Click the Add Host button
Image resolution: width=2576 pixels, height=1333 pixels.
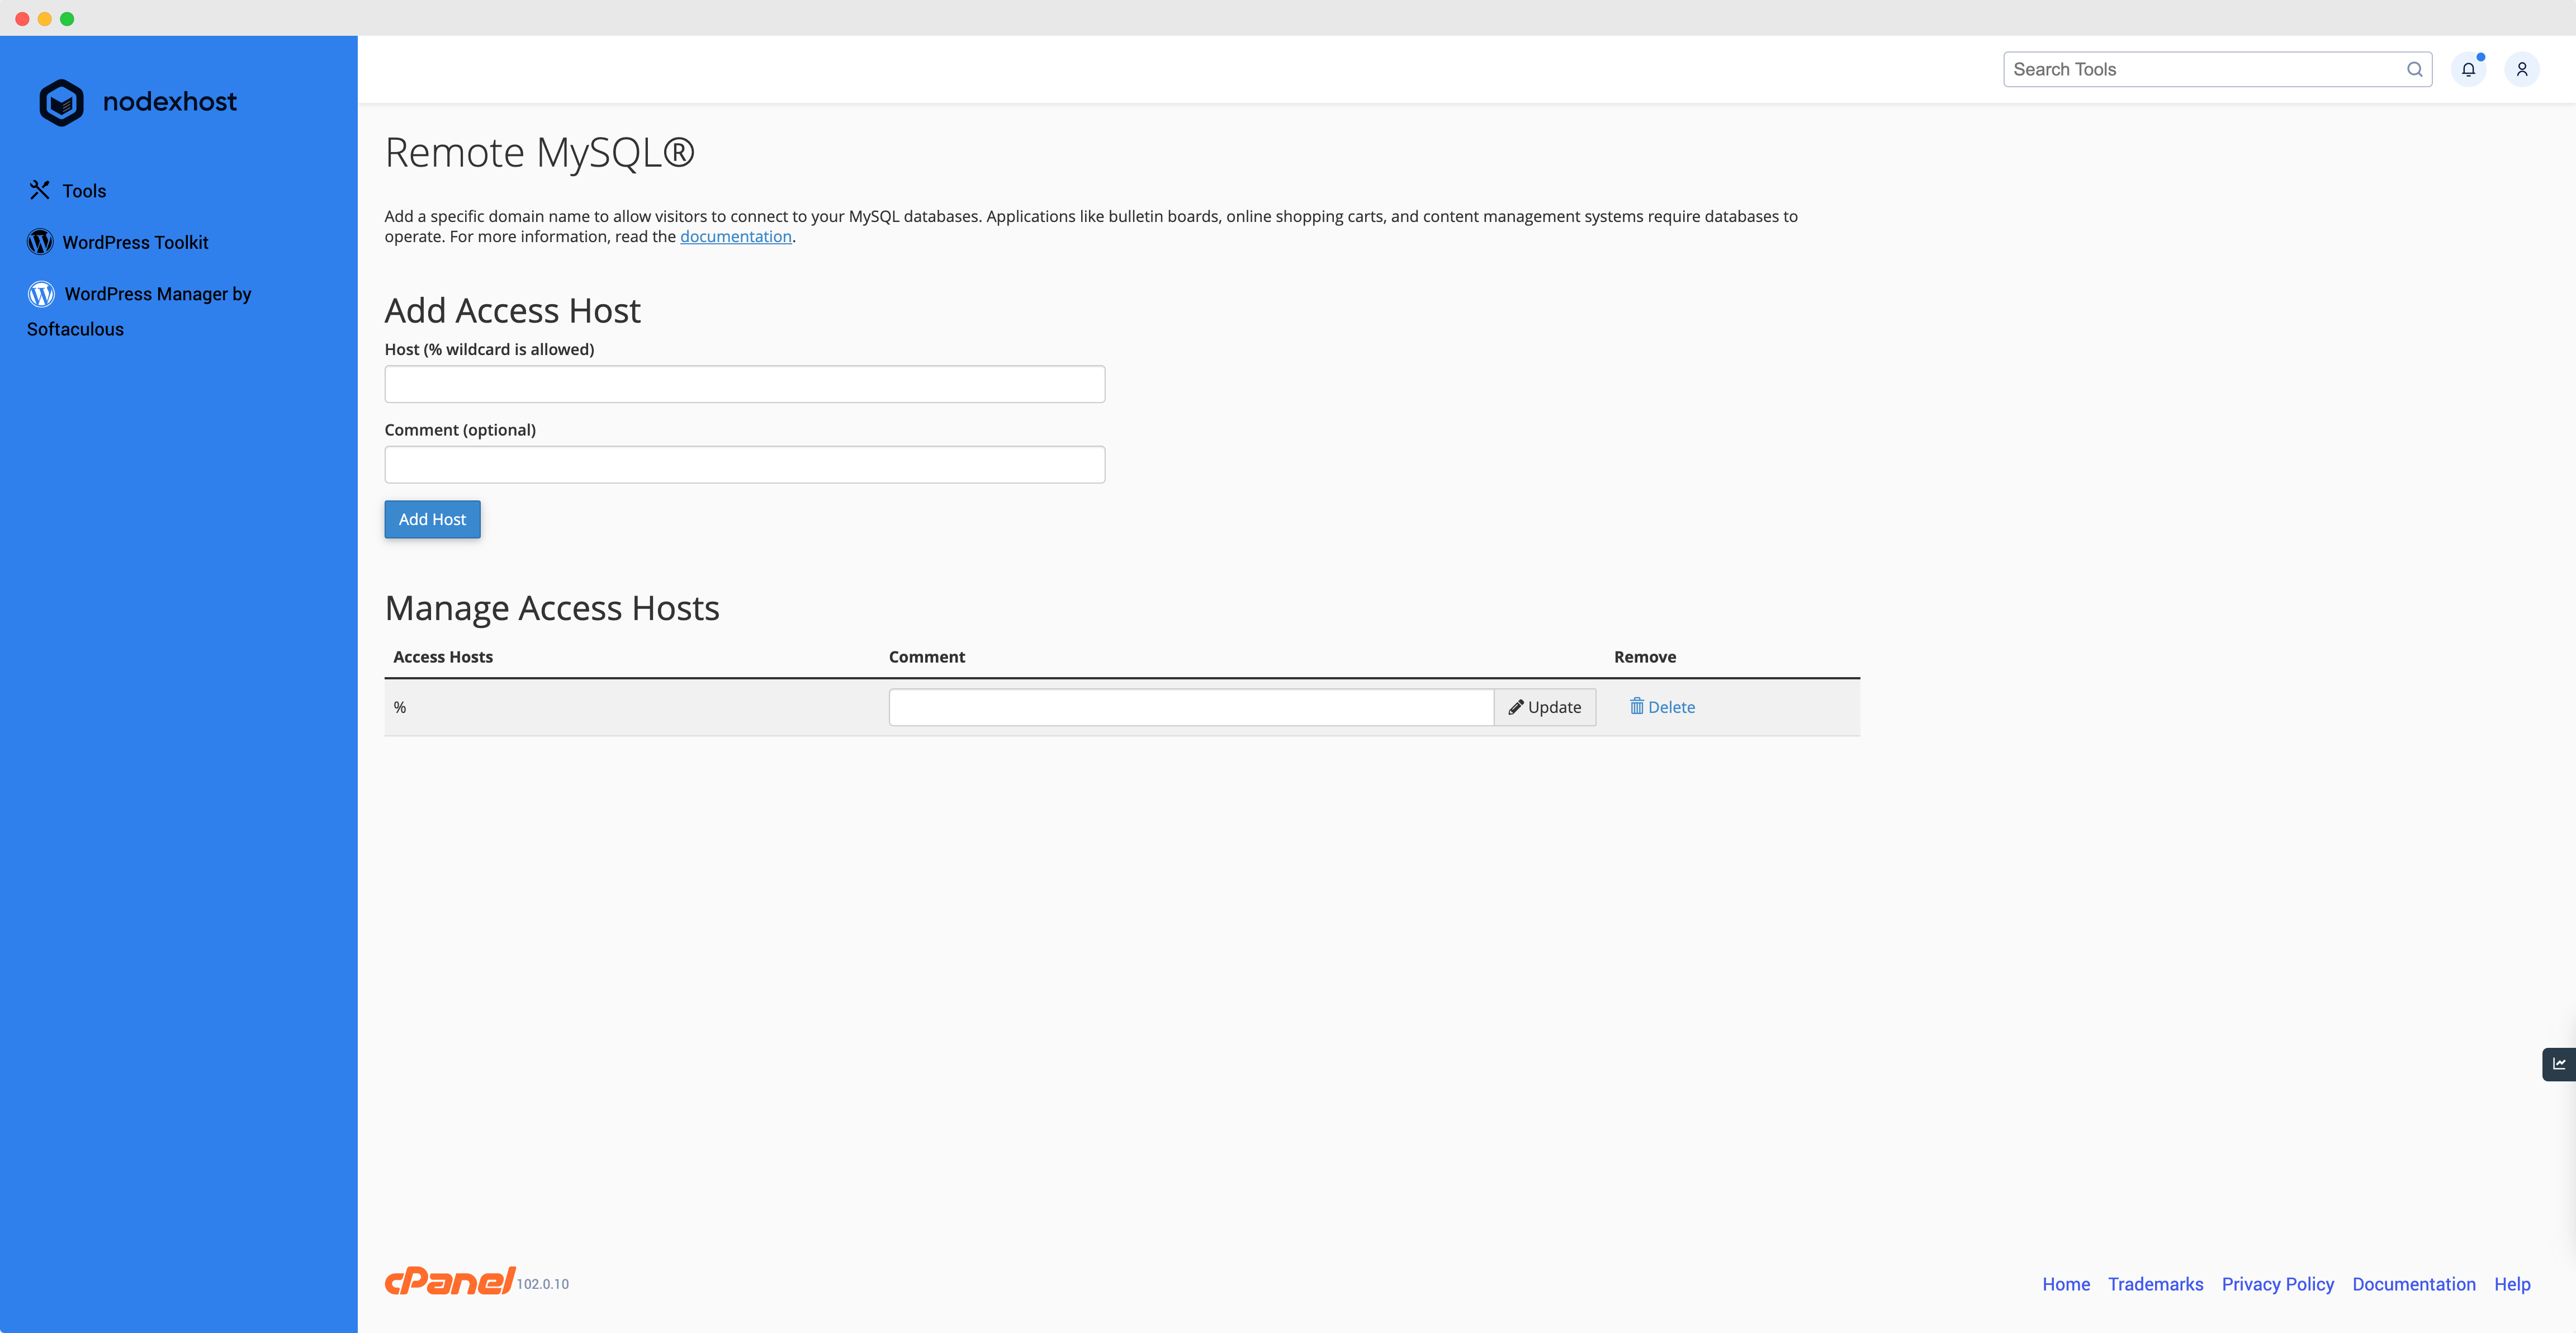tap(432, 519)
